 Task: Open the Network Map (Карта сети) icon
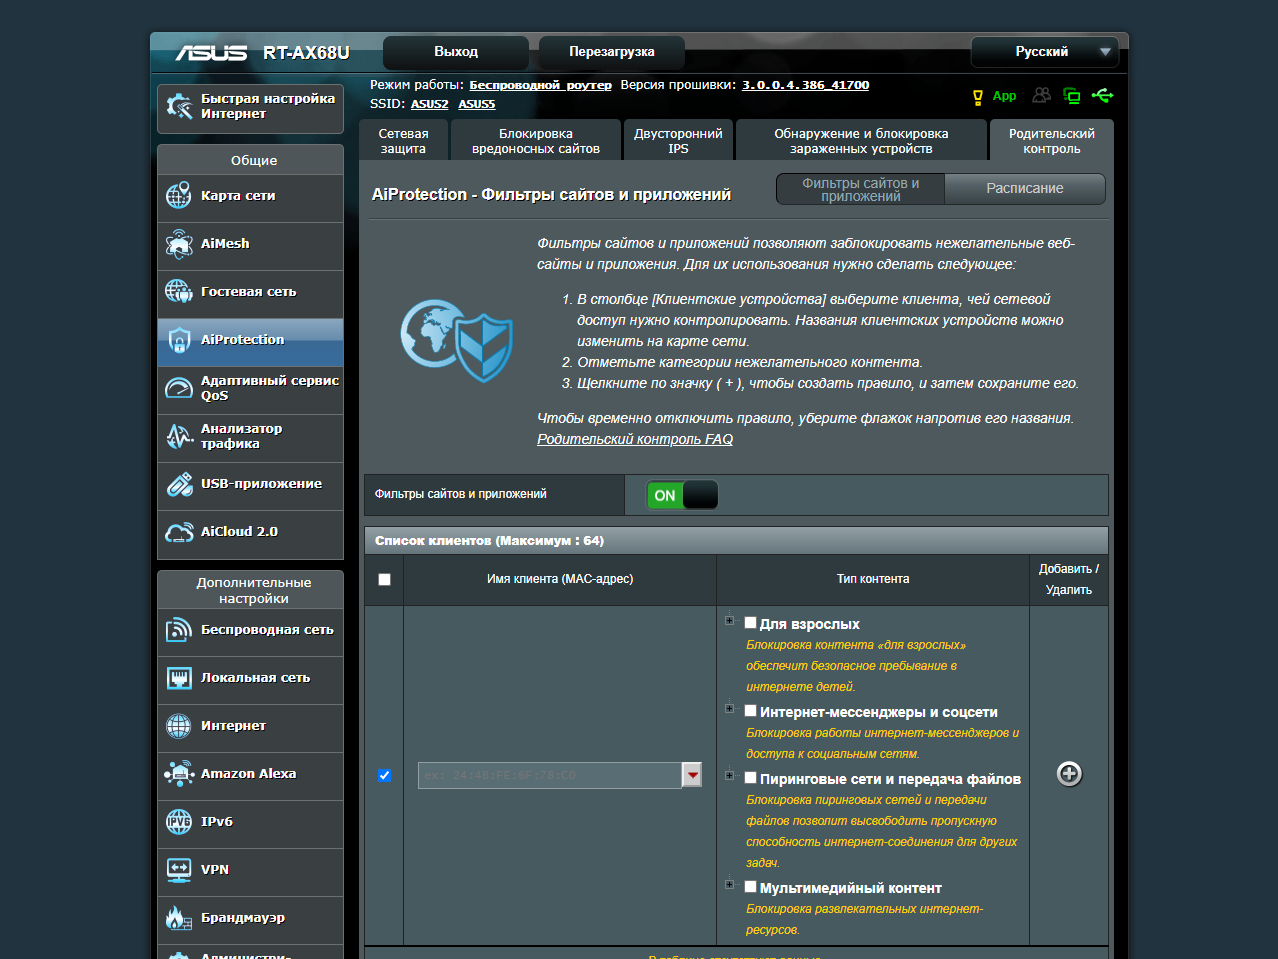(179, 196)
